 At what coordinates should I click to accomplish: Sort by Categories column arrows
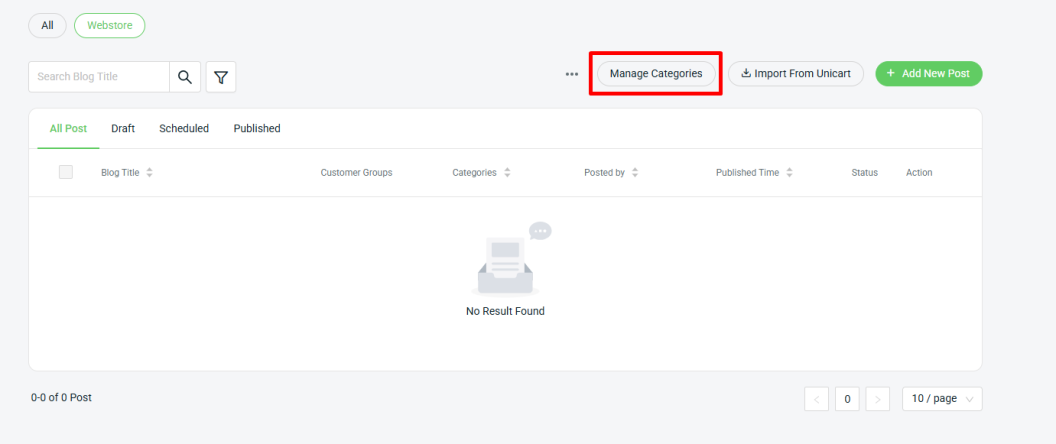click(x=507, y=173)
